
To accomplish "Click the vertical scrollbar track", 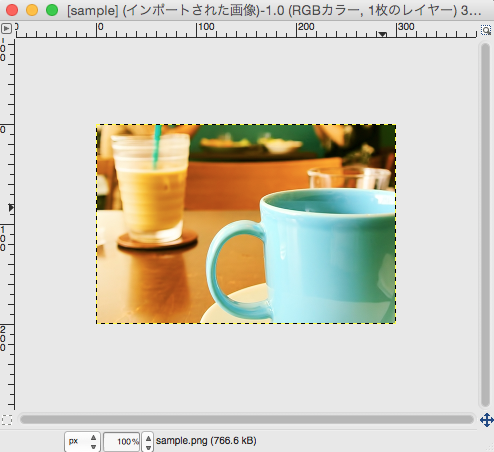I will pos(485,225).
